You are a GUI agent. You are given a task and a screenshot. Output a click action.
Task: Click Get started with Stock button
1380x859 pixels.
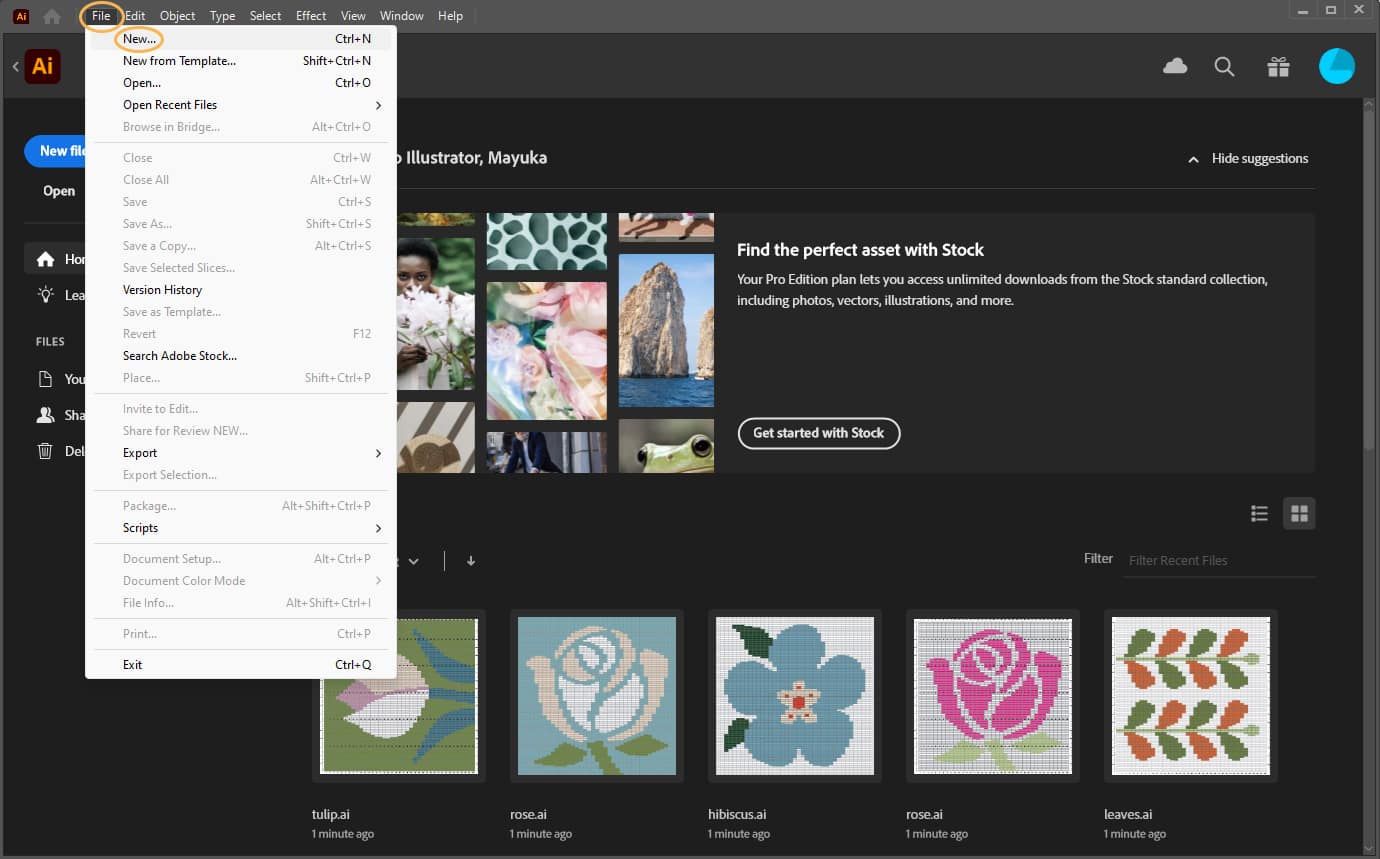pos(818,433)
